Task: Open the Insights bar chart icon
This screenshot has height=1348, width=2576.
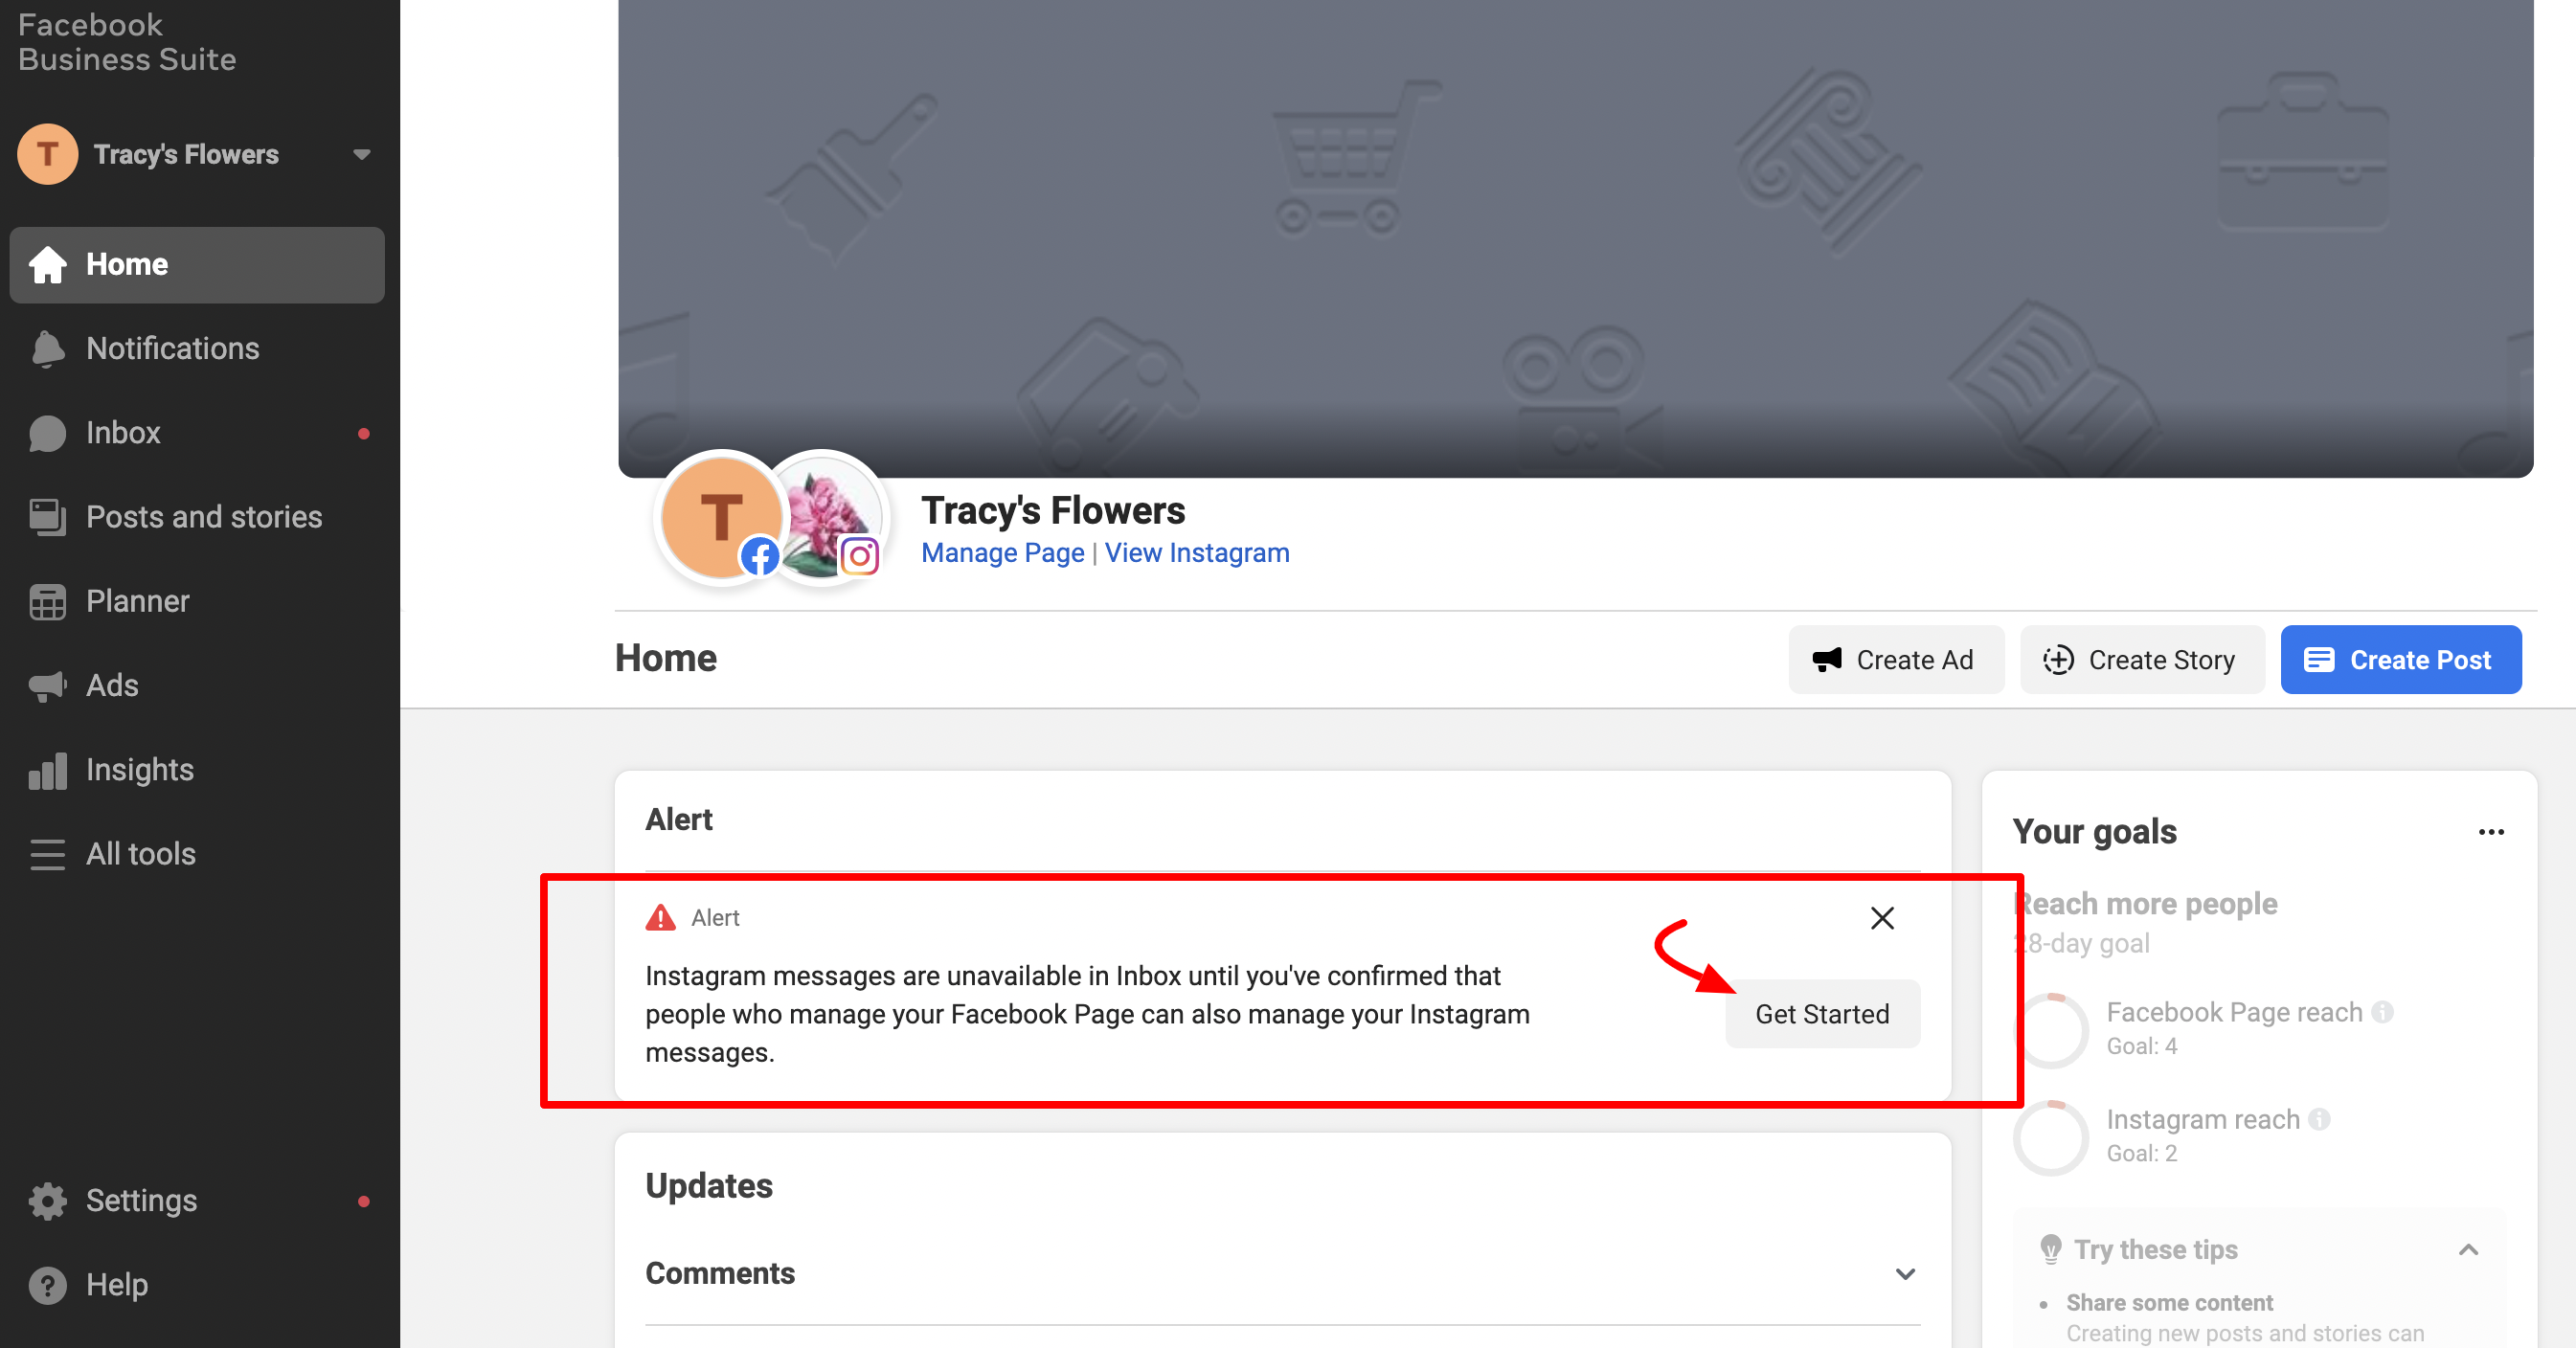Action: [47, 770]
